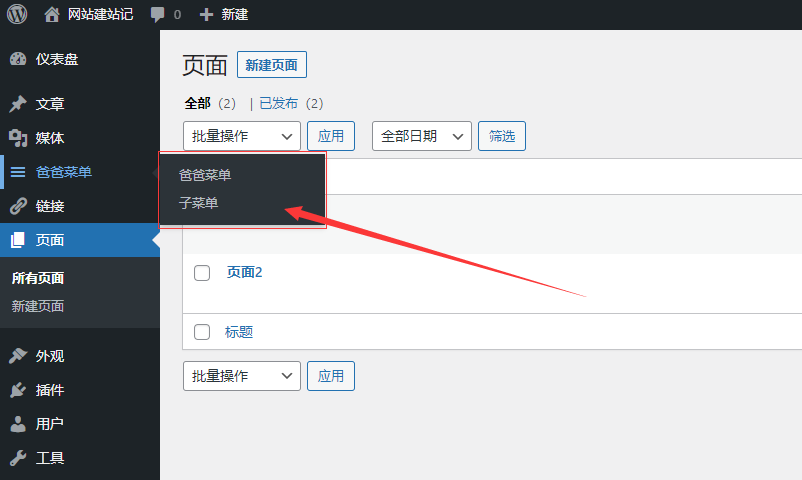Click the 页面 pages icon
This screenshot has width=802, height=480.
18,239
